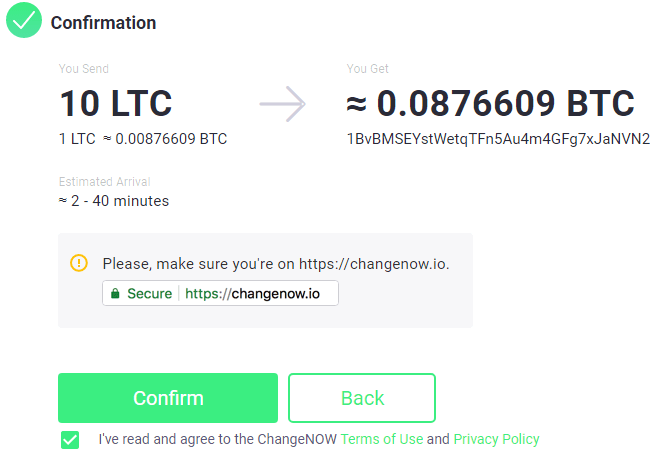Untick the agree to terms checkbox

pyautogui.click(x=70, y=439)
